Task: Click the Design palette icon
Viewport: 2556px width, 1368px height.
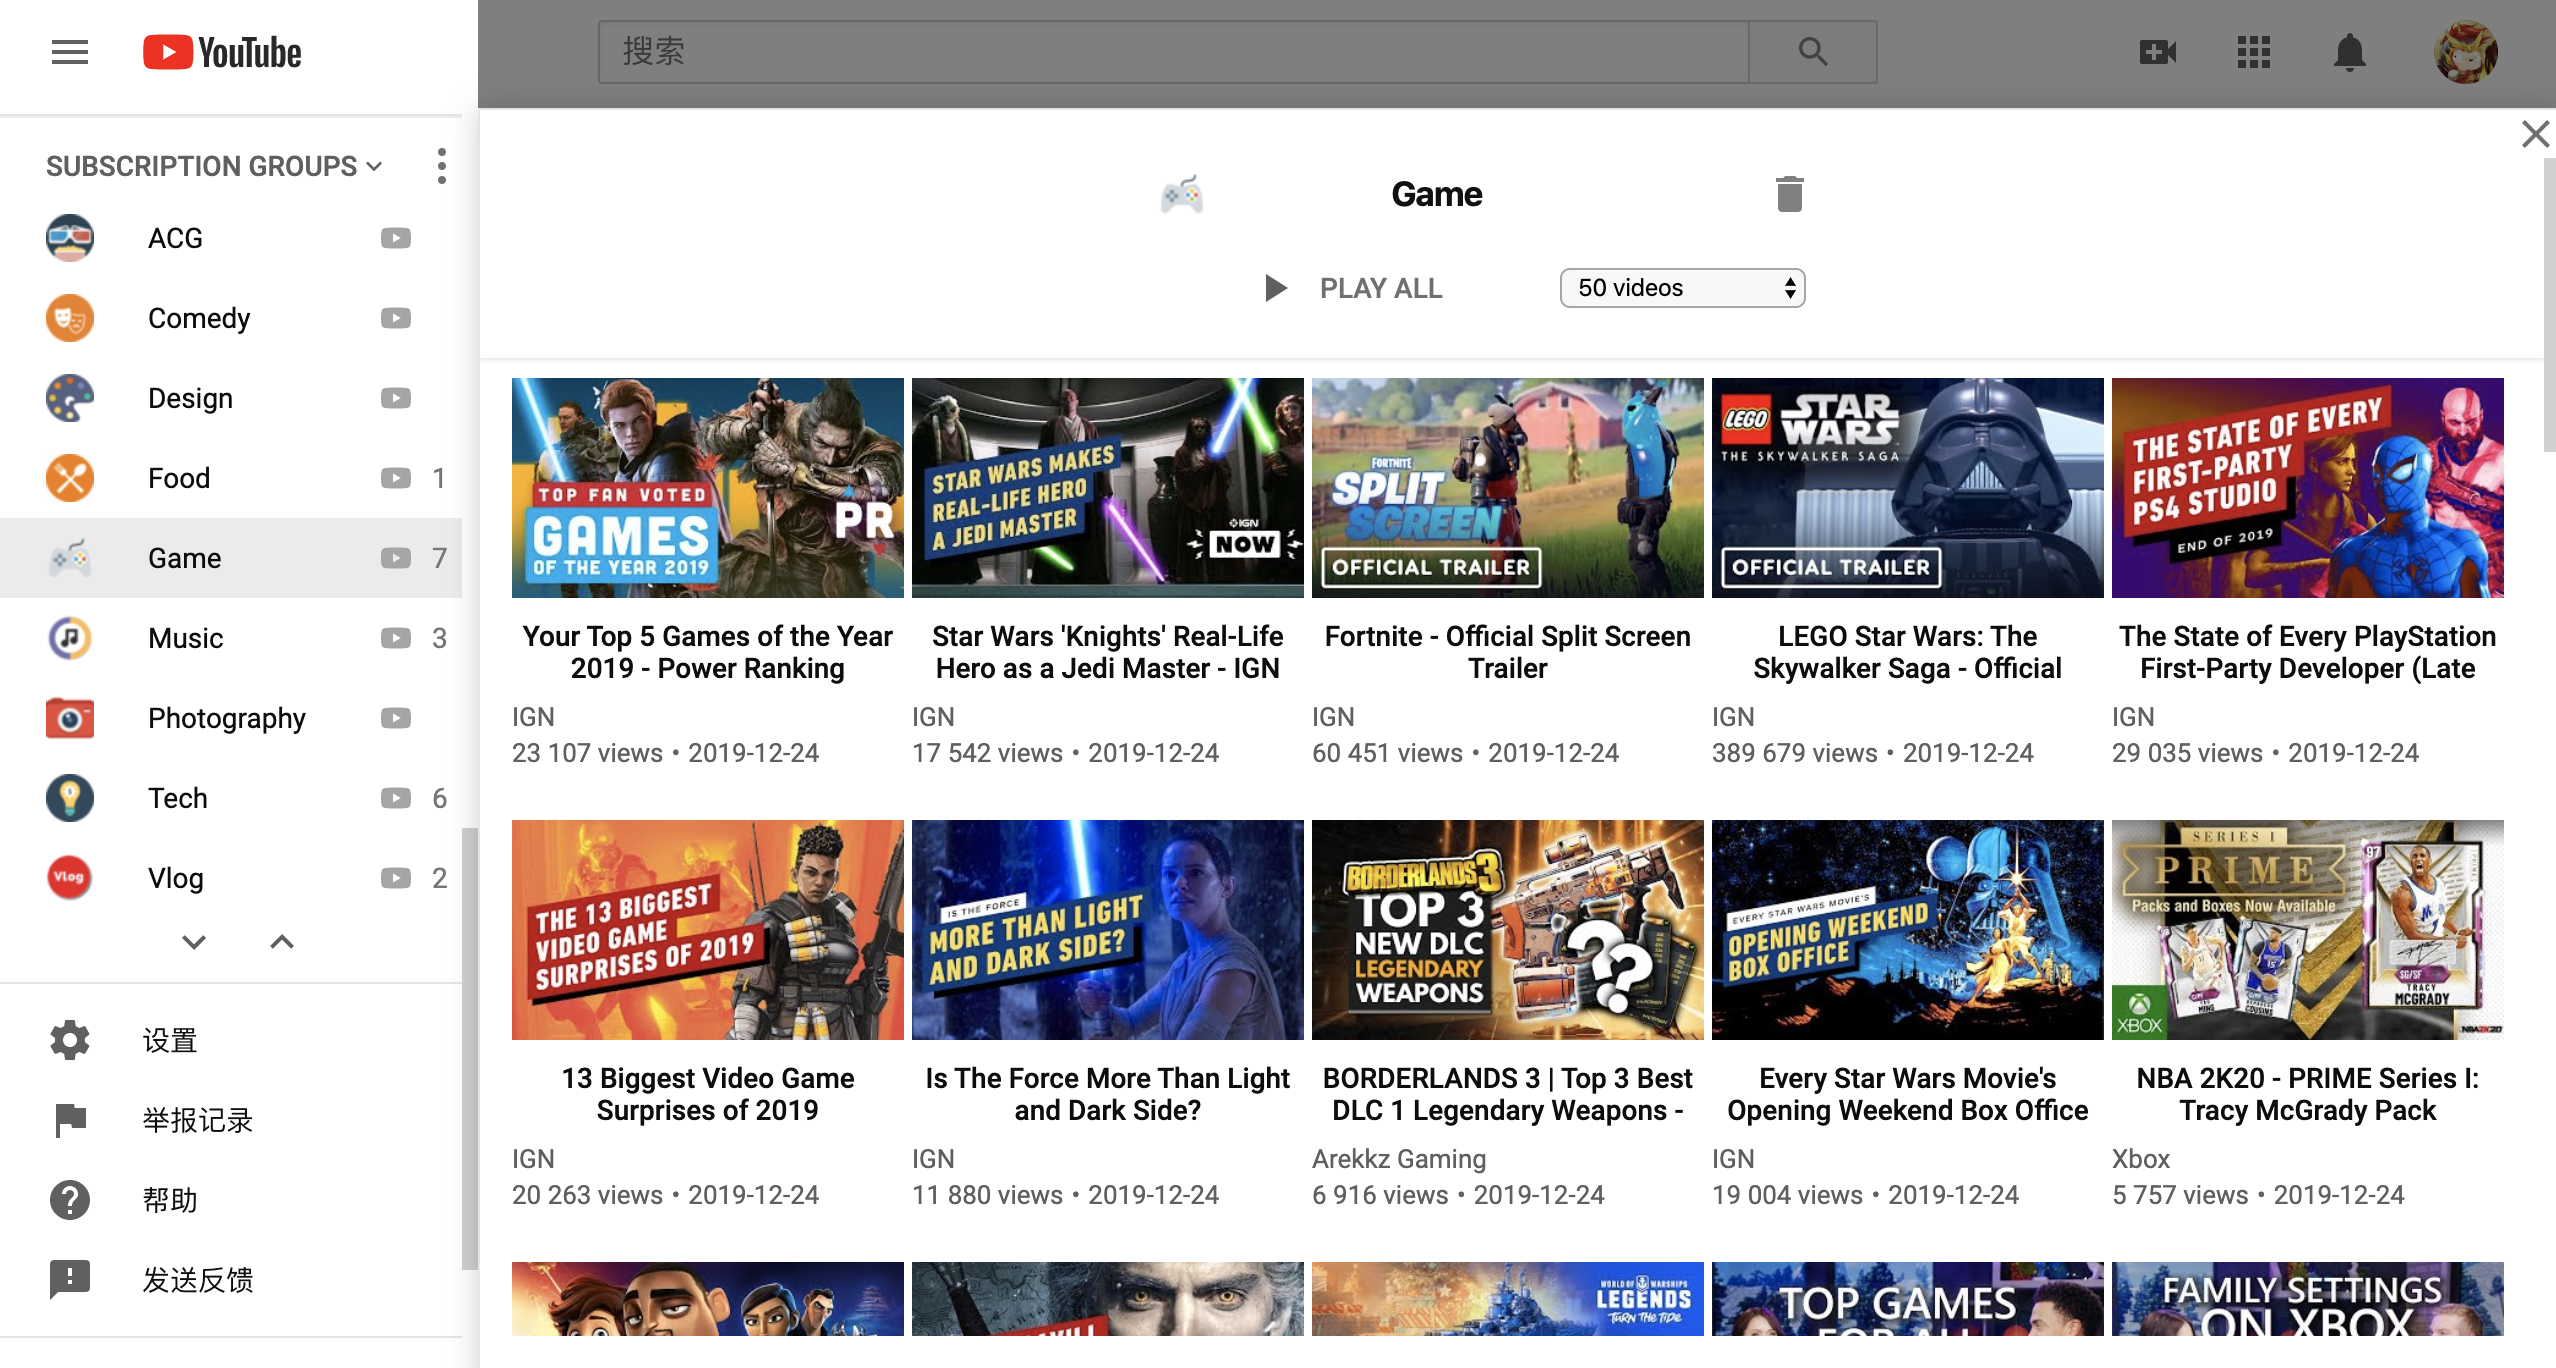Action: click(x=70, y=398)
